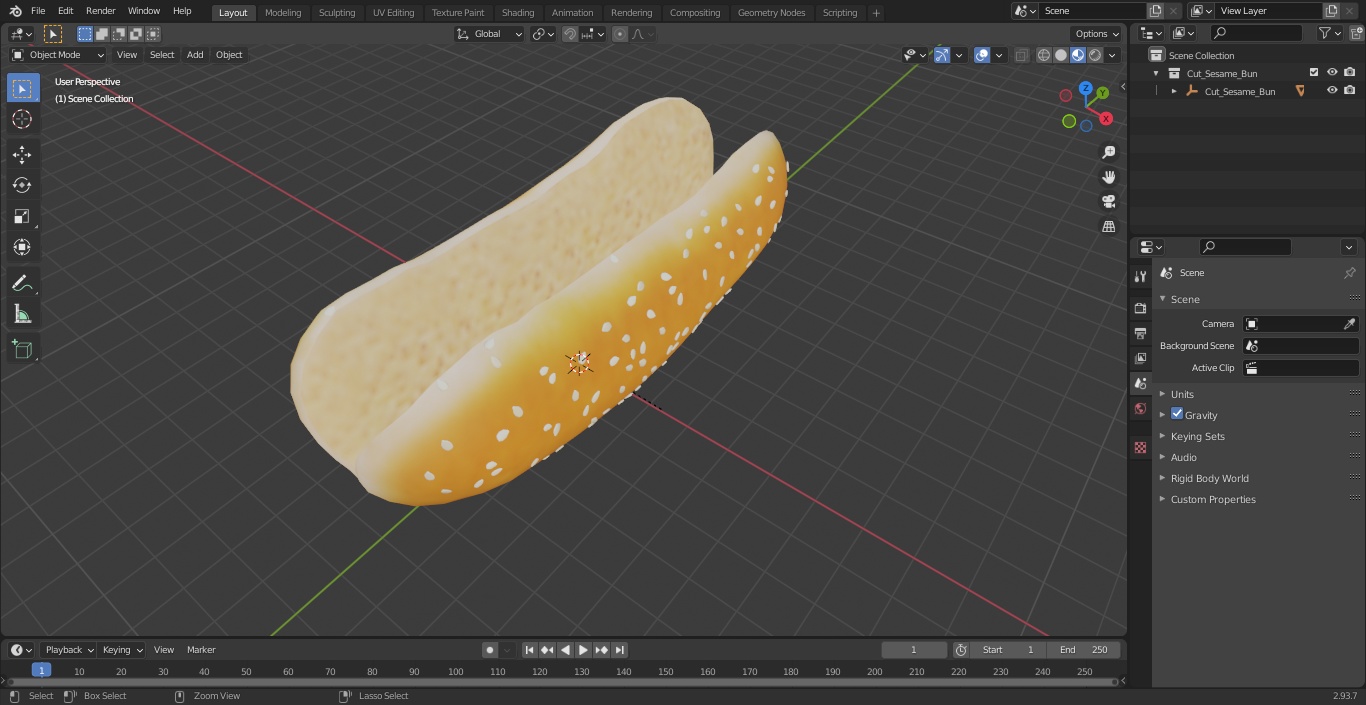Open shading options dropdown arrow

[x=1112, y=55]
